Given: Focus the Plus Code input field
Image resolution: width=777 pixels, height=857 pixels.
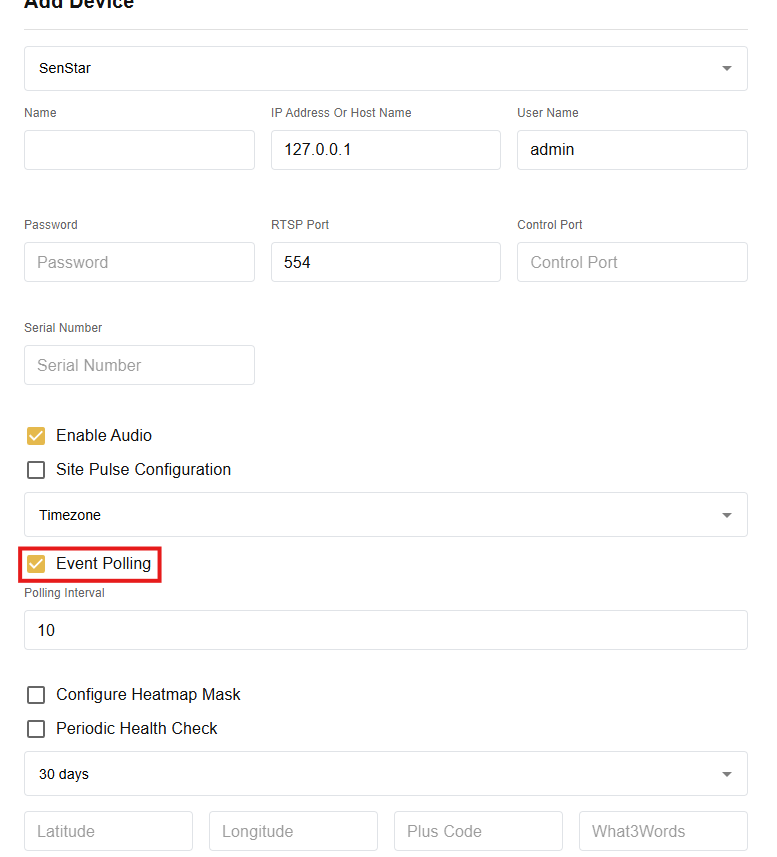Looking at the screenshot, I should tap(478, 831).
